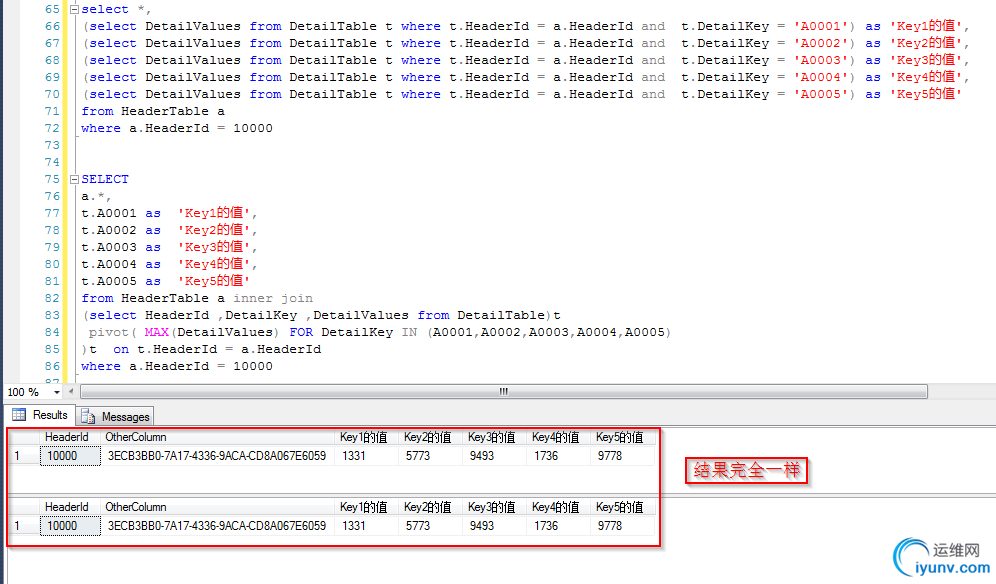Click Key5的值 column header in second result grid
The width and height of the screenshot is (996, 584).
click(x=622, y=507)
